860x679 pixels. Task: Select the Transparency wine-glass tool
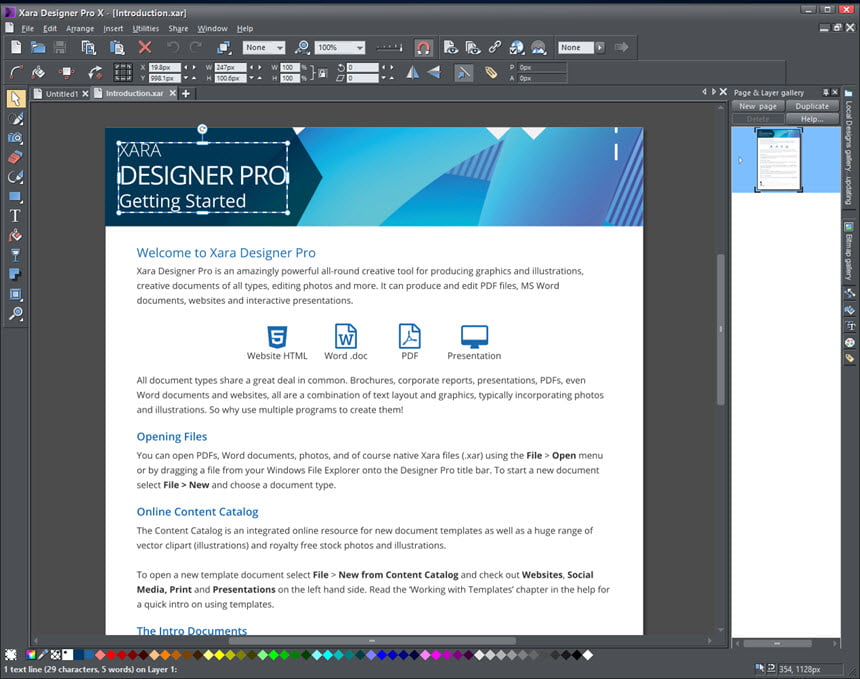click(15, 255)
